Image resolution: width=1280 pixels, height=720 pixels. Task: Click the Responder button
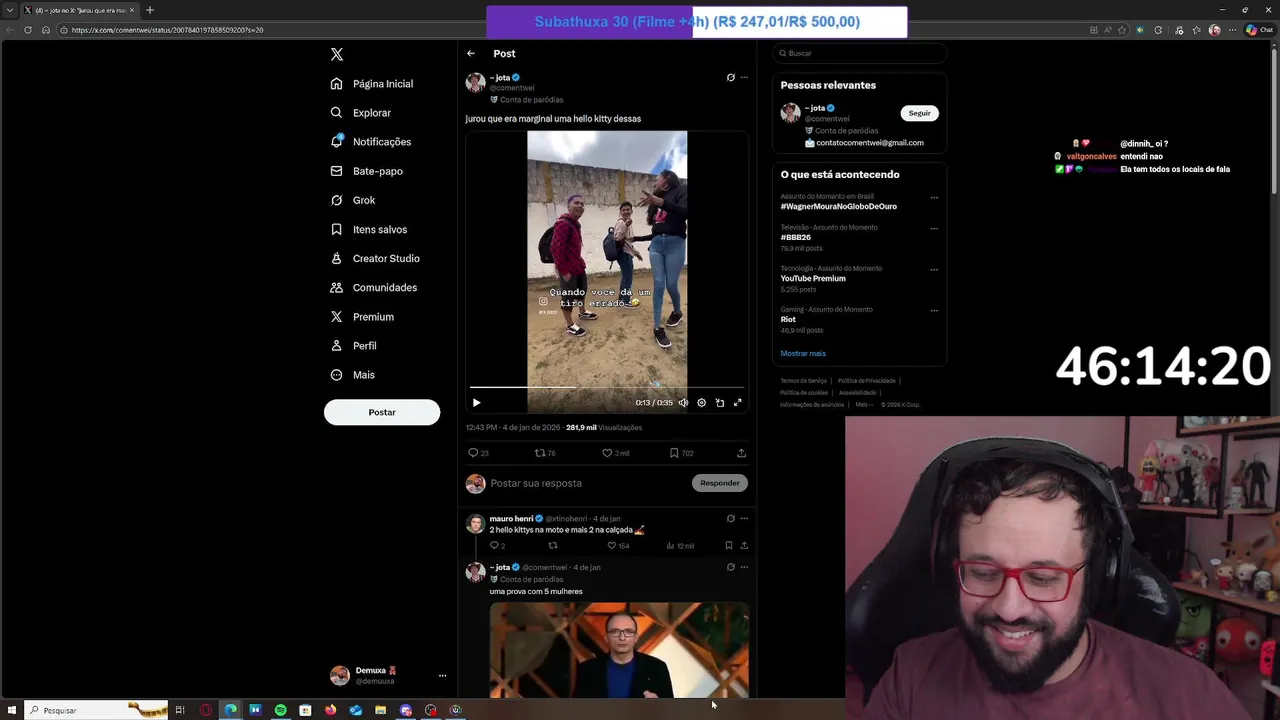(x=720, y=483)
